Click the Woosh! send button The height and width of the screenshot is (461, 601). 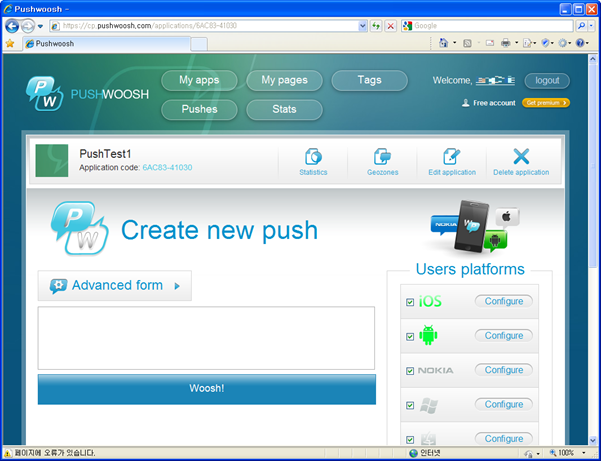tap(207, 389)
